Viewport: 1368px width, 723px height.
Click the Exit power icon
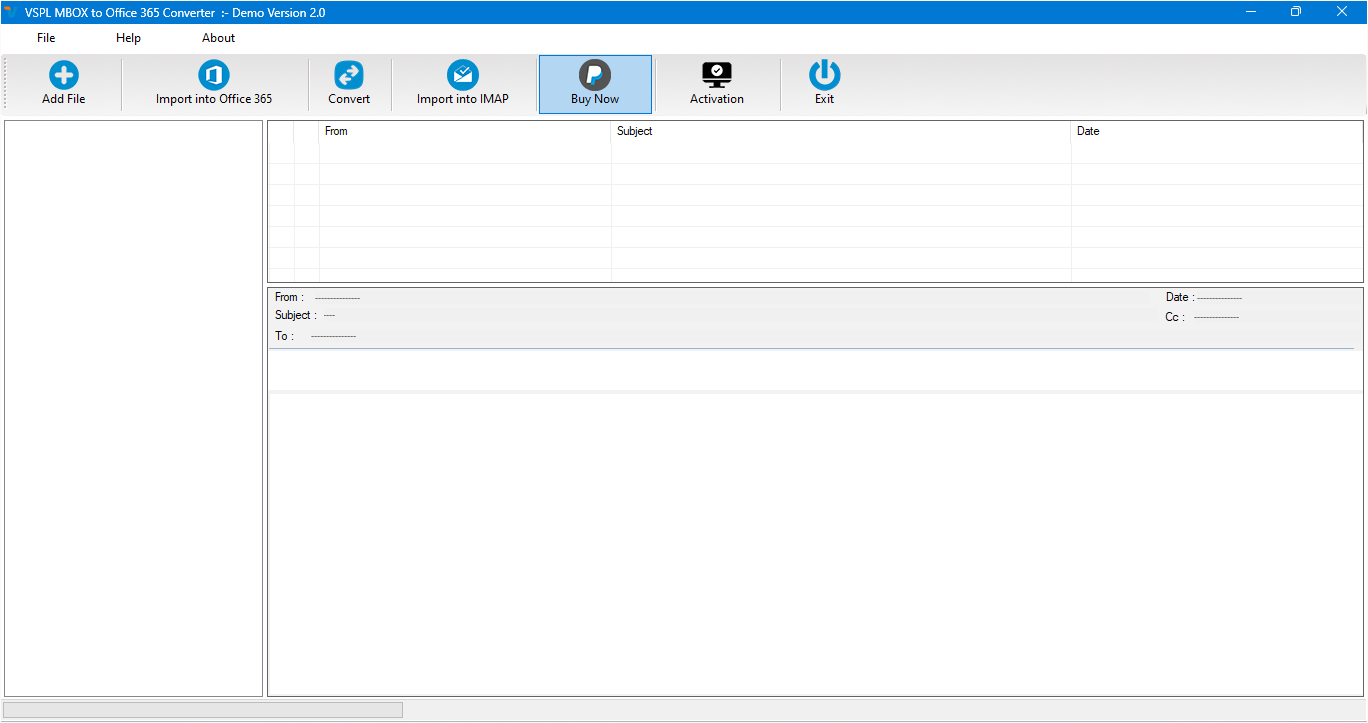pyautogui.click(x=825, y=75)
